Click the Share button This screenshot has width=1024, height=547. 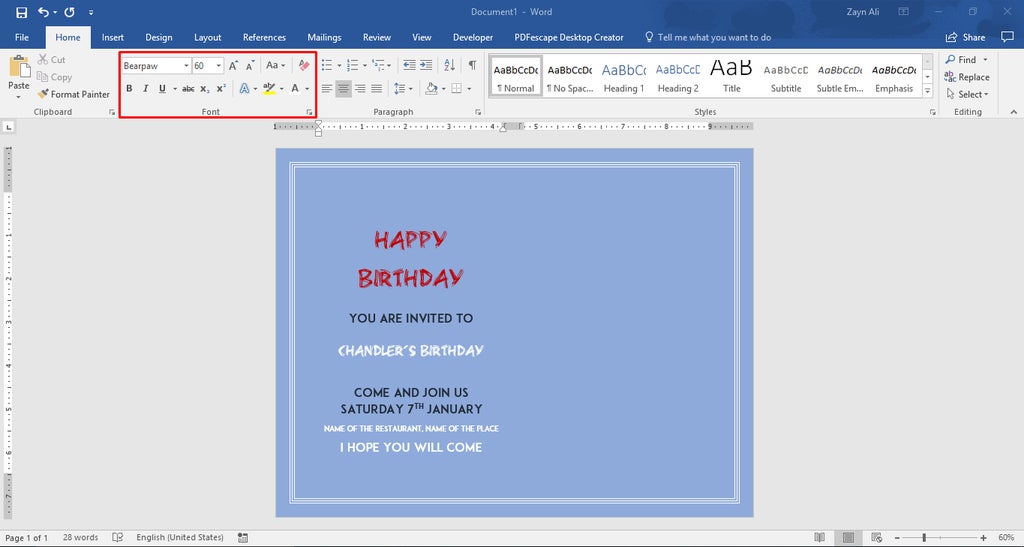click(965, 37)
